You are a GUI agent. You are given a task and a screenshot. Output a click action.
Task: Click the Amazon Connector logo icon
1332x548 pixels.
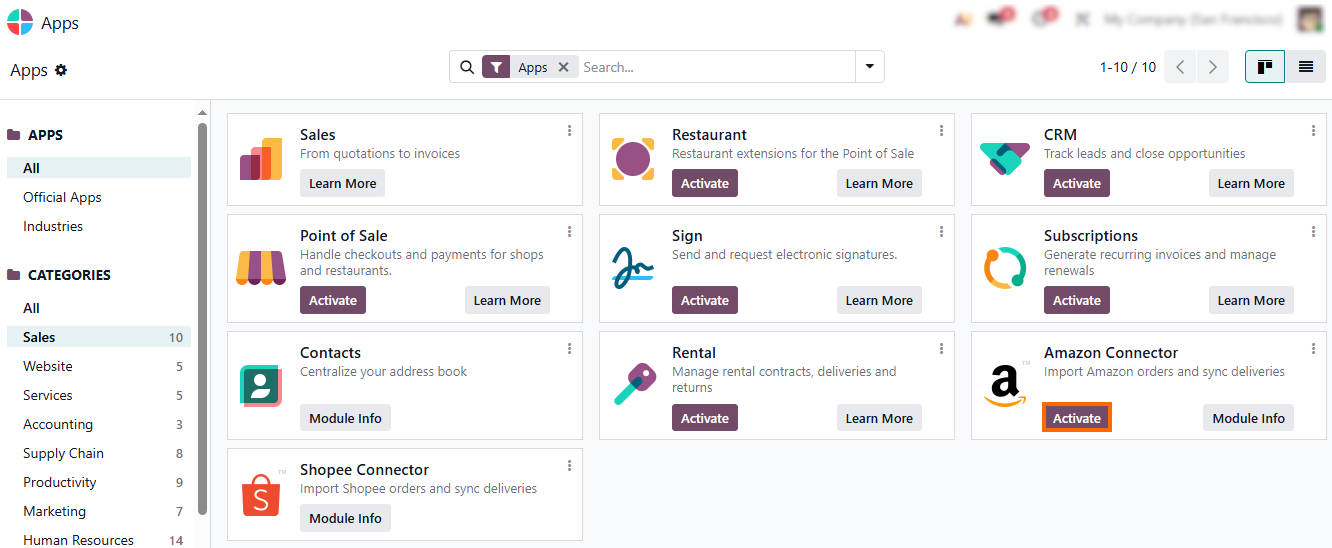pyautogui.click(x=1005, y=386)
